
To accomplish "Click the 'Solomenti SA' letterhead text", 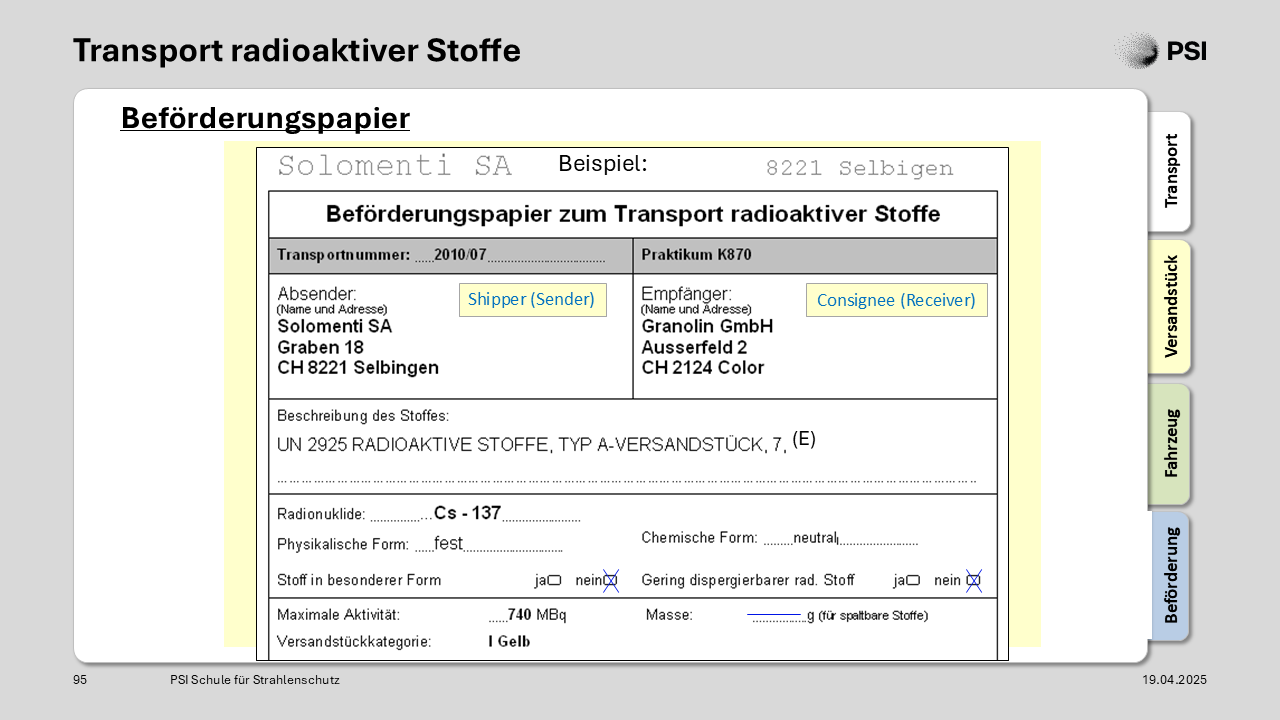I will click(x=395, y=166).
